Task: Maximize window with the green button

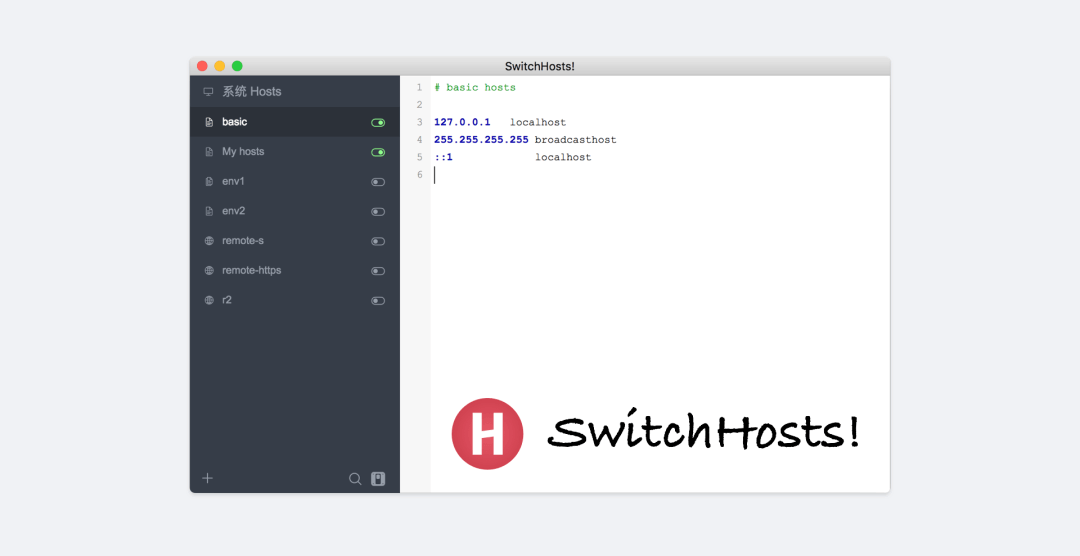Action: (237, 66)
